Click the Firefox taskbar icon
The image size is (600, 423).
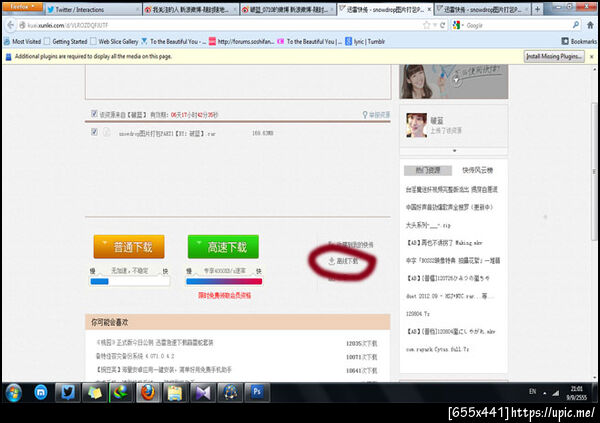[x=148, y=393]
